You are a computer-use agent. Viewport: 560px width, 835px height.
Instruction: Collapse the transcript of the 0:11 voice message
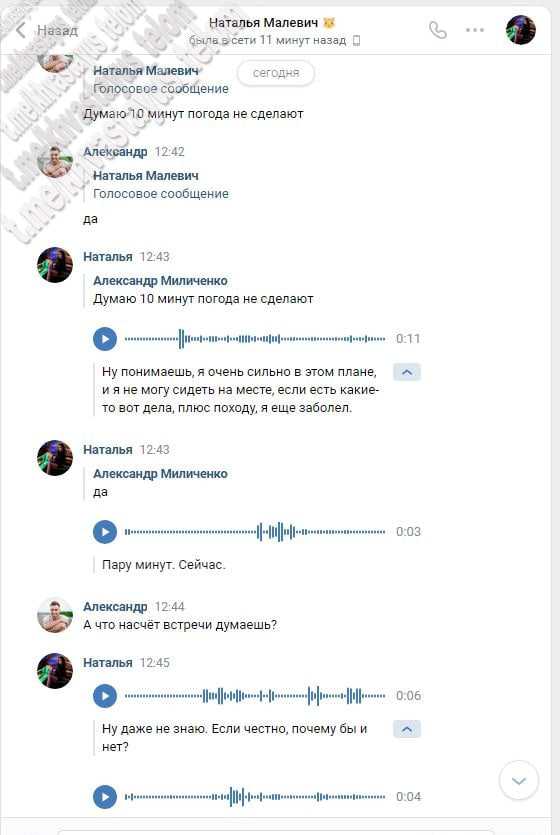pos(407,372)
